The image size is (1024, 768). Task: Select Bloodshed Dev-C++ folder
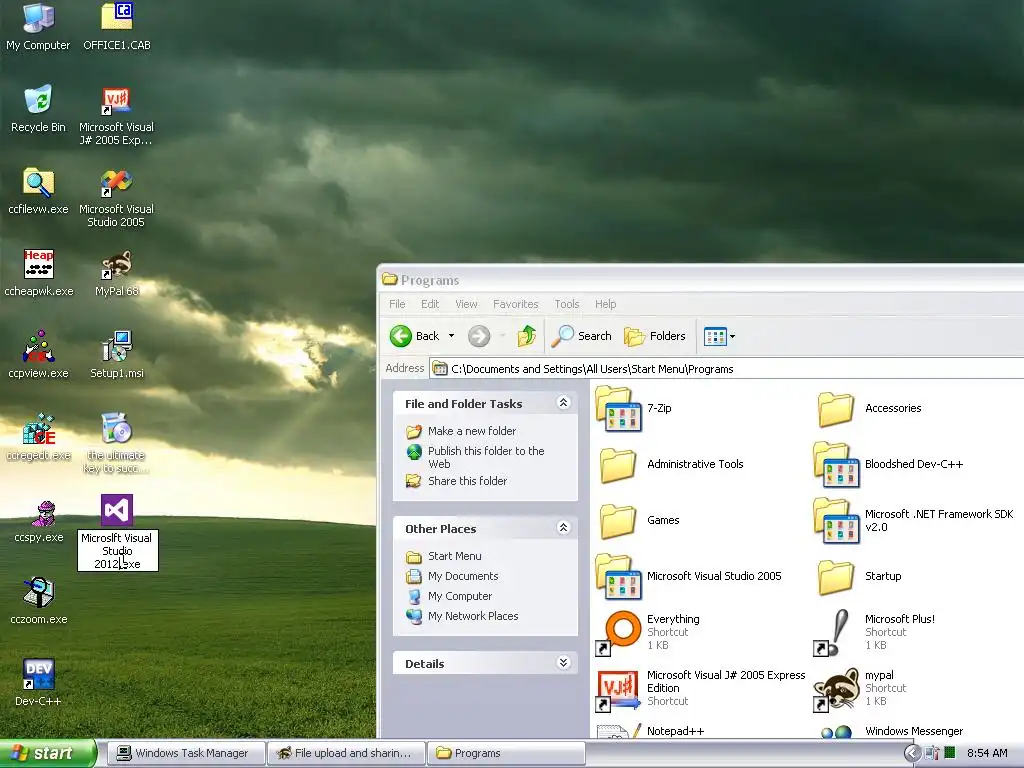[x=888, y=464]
